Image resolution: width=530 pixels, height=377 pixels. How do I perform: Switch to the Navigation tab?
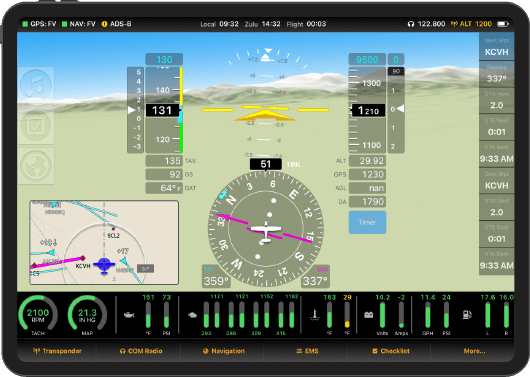click(x=224, y=351)
